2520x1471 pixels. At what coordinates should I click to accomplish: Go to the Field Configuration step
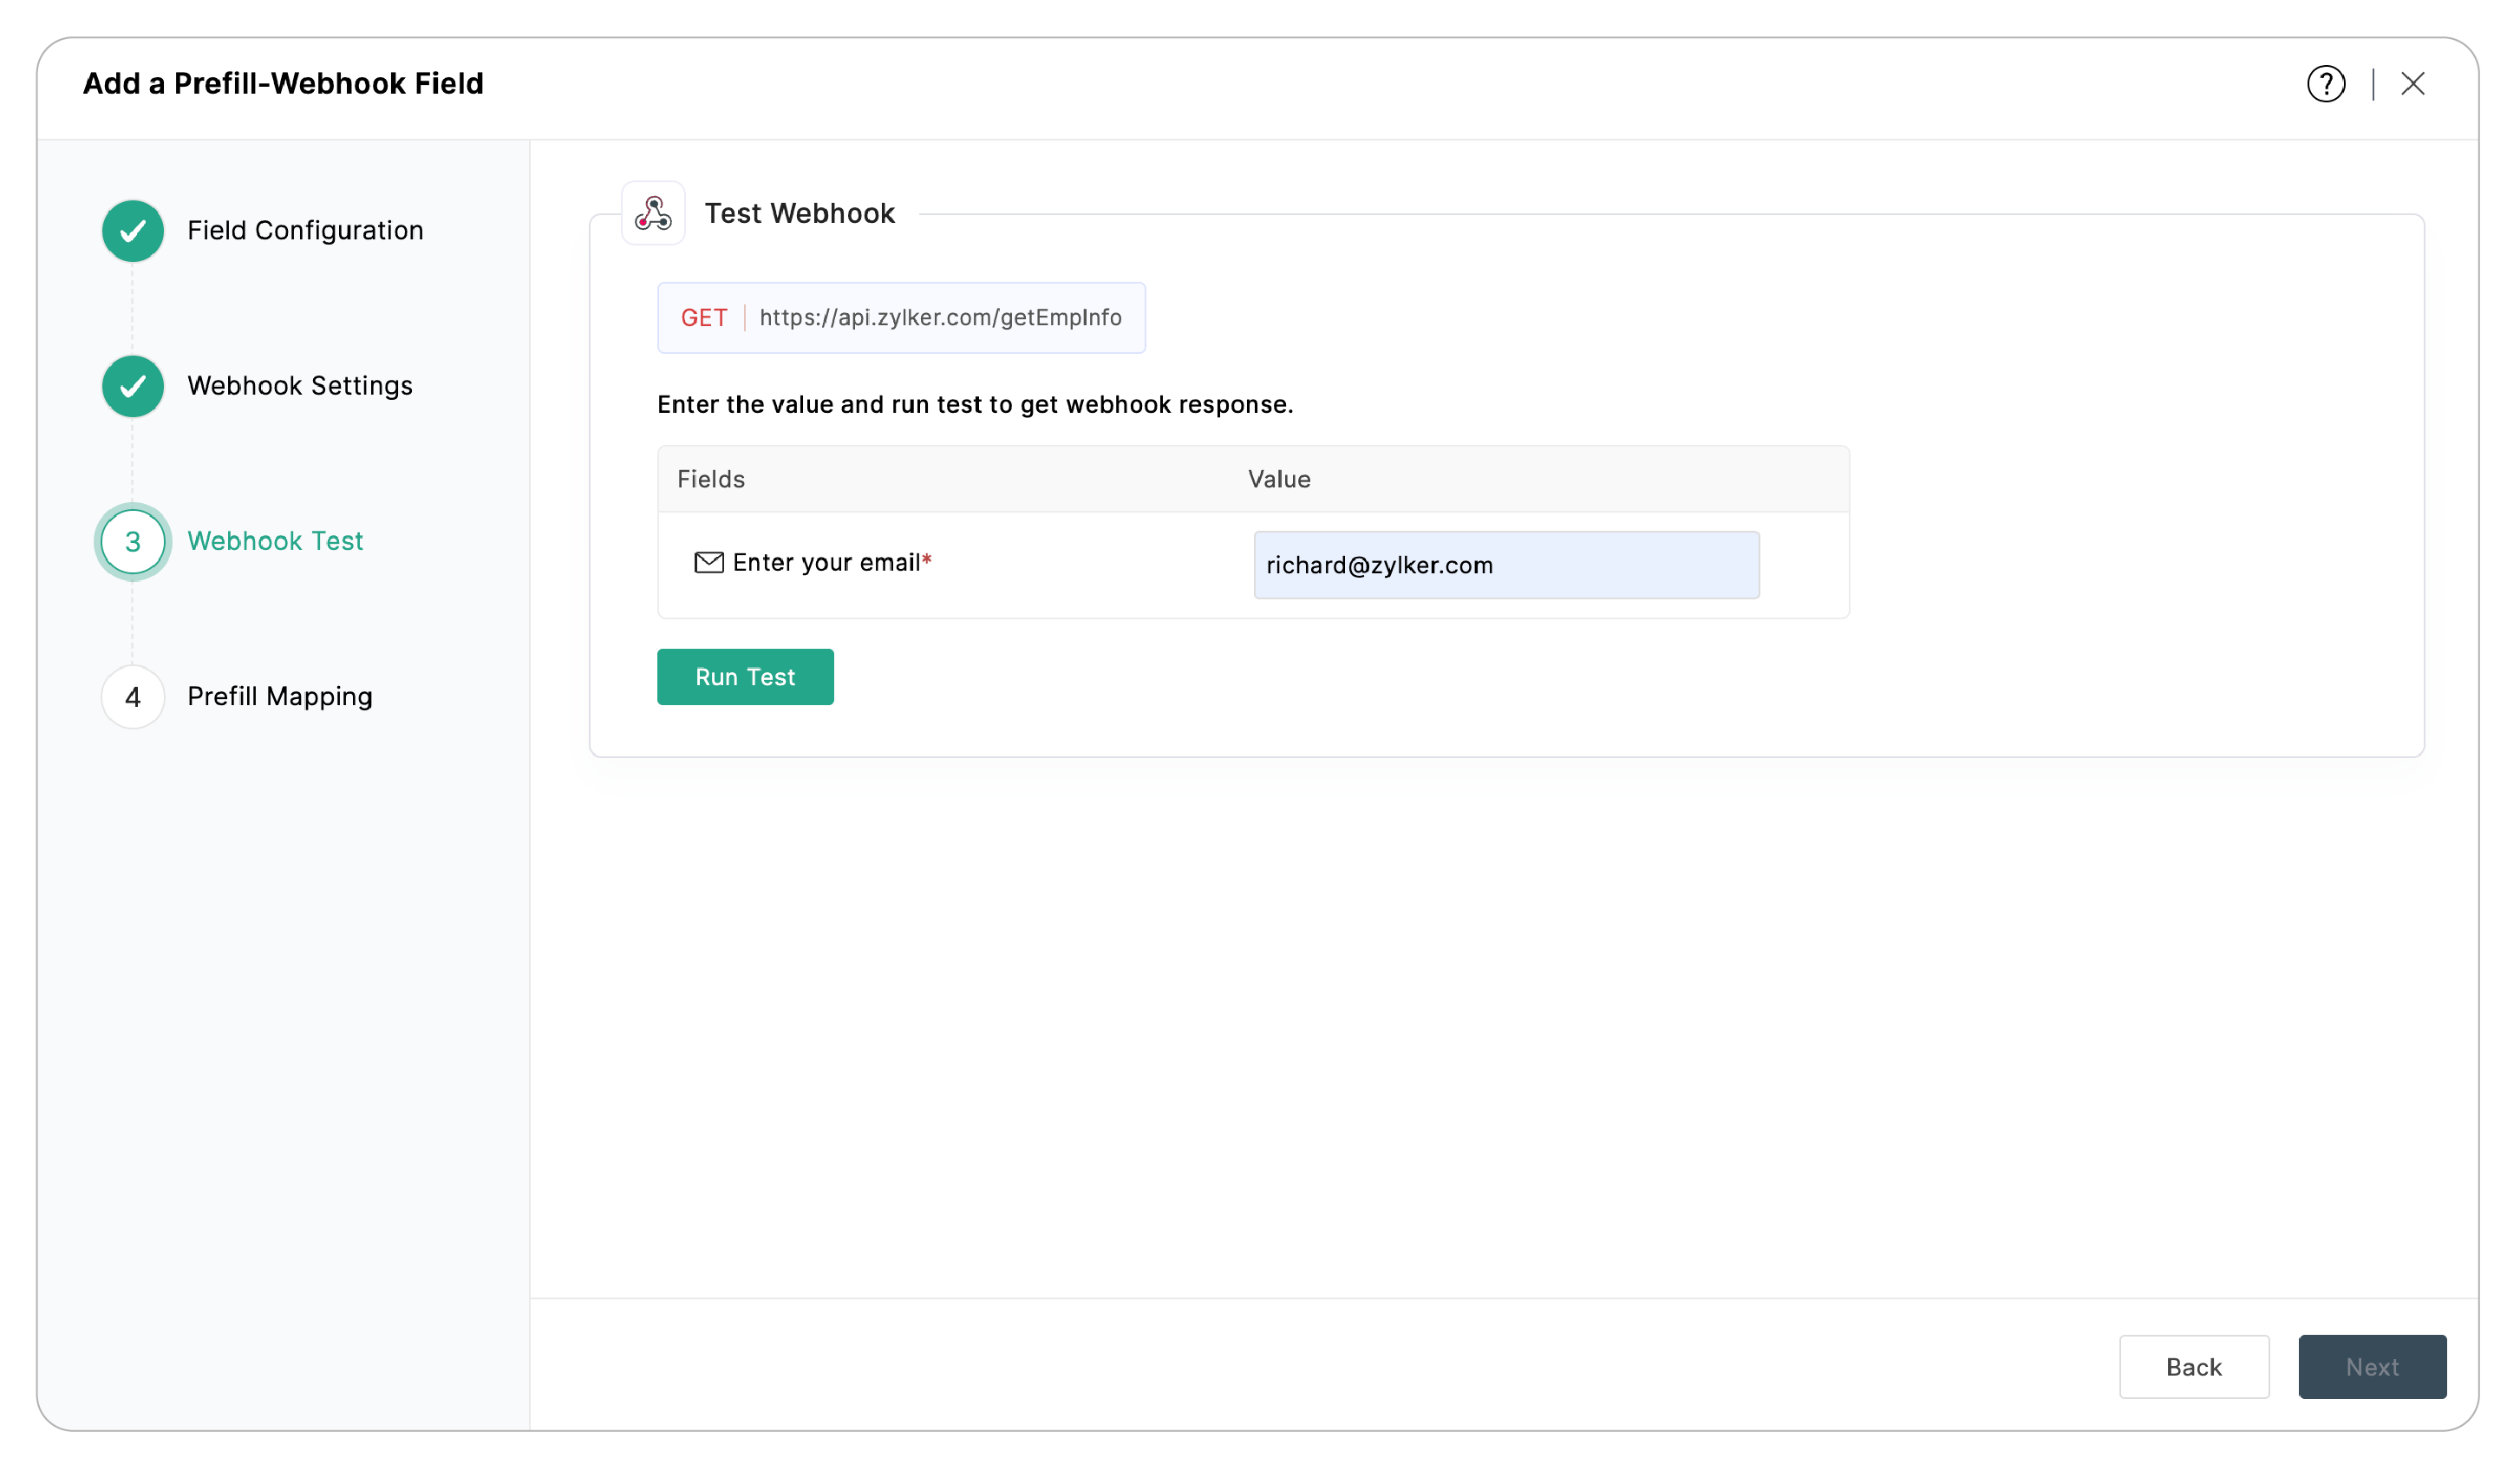pyautogui.click(x=305, y=230)
